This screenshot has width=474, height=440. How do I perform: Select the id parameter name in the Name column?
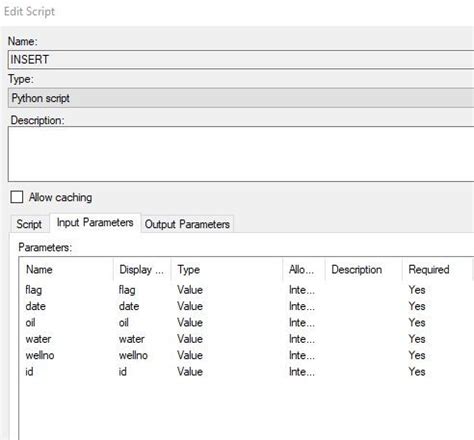(29, 371)
